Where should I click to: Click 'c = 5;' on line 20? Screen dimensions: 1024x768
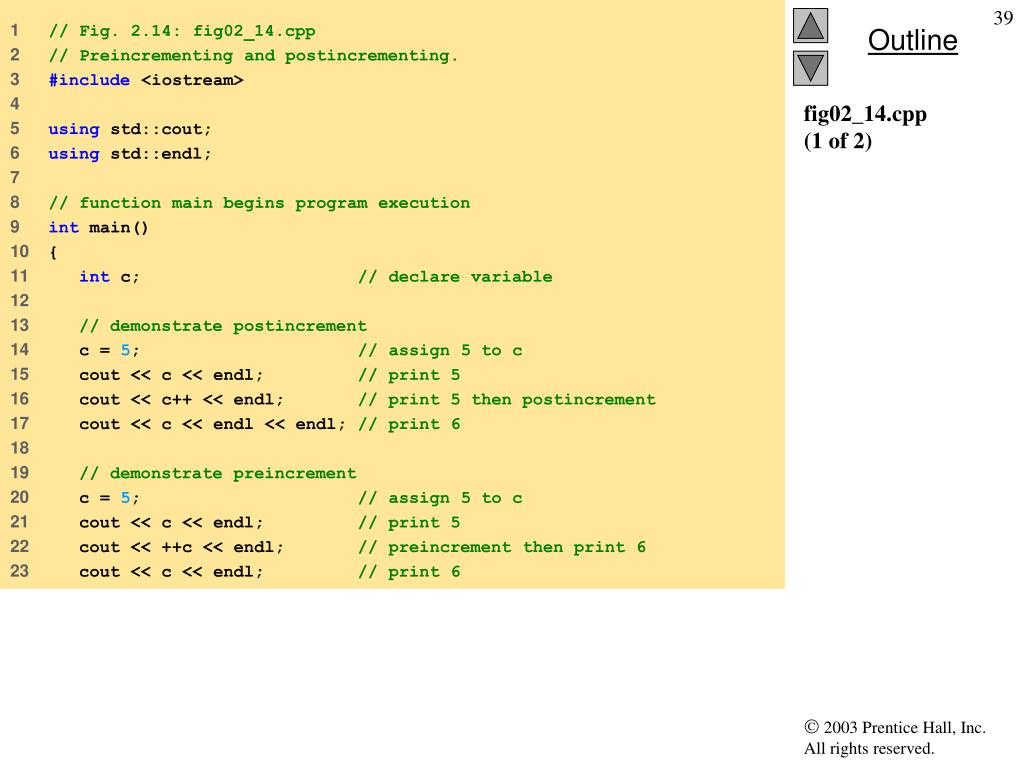pyautogui.click(x=109, y=498)
